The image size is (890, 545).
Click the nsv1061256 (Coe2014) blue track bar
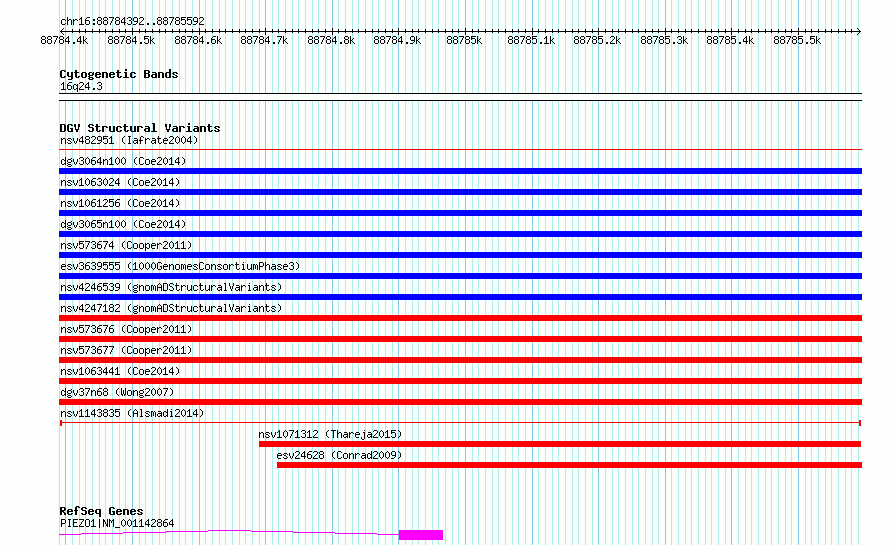click(460, 213)
